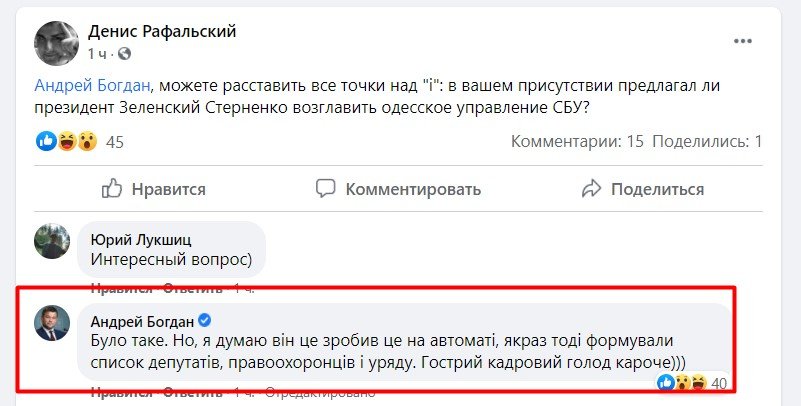Image resolution: width=801 pixels, height=406 pixels.
Task: Show all 15 comments via Комментарии count
Action: (x=576, y=142)
